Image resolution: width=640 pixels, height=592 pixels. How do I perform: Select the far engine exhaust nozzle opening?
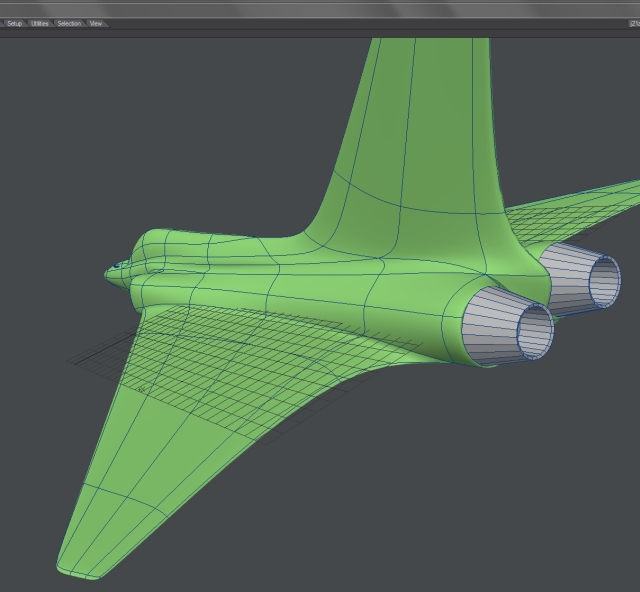(604, 280)
